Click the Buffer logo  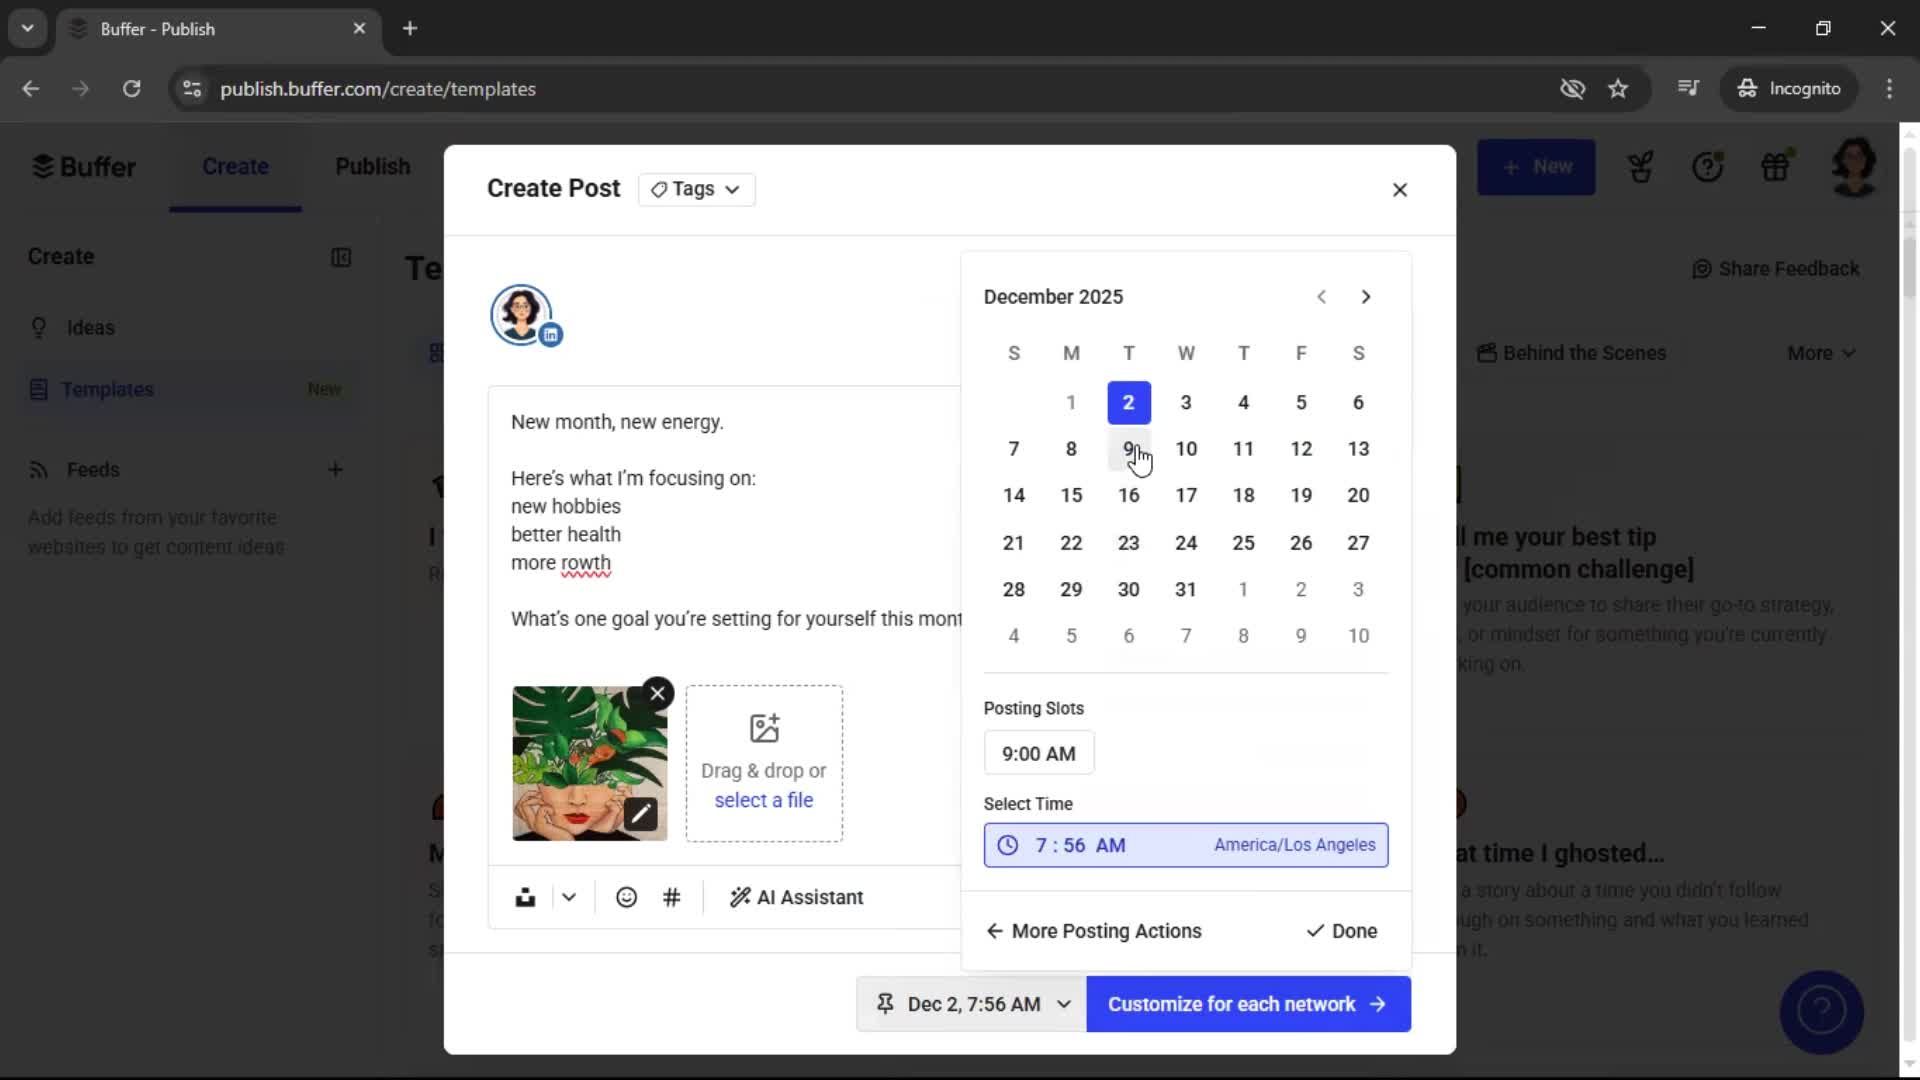coord(85,166)
